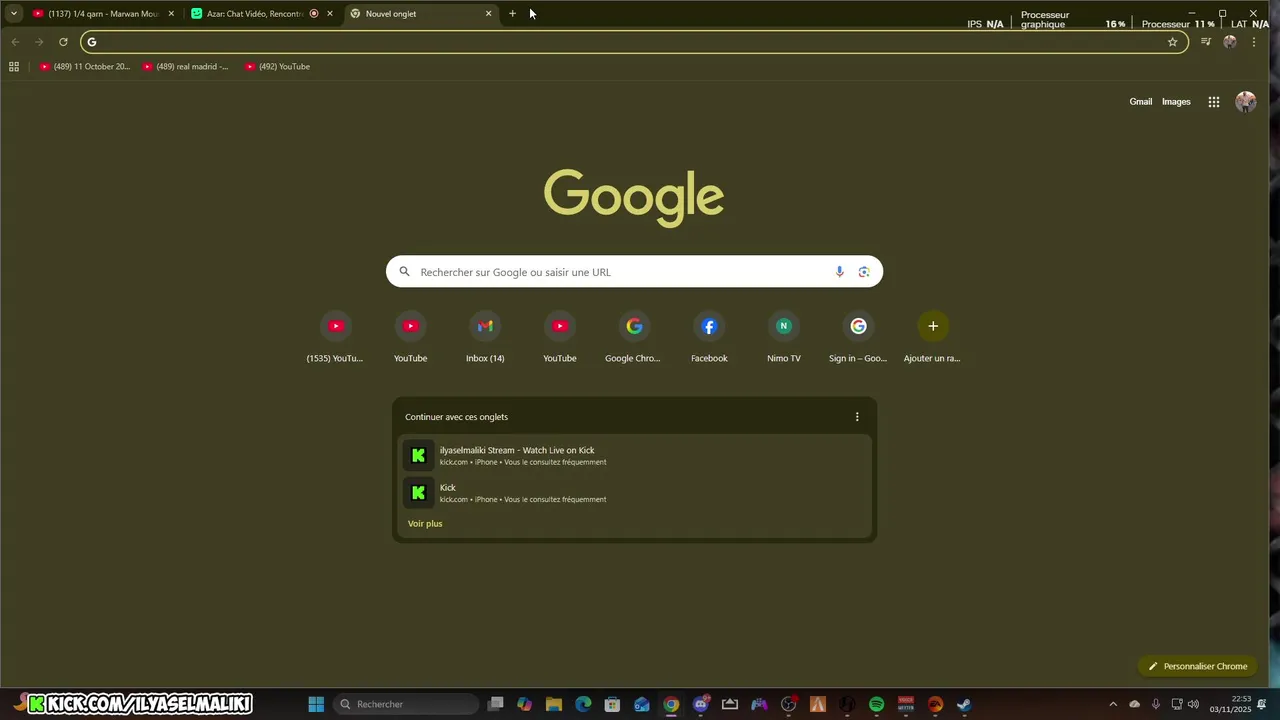
Task: Open Microsoft Store from the taskbar
Action: (x=612, y=704)
